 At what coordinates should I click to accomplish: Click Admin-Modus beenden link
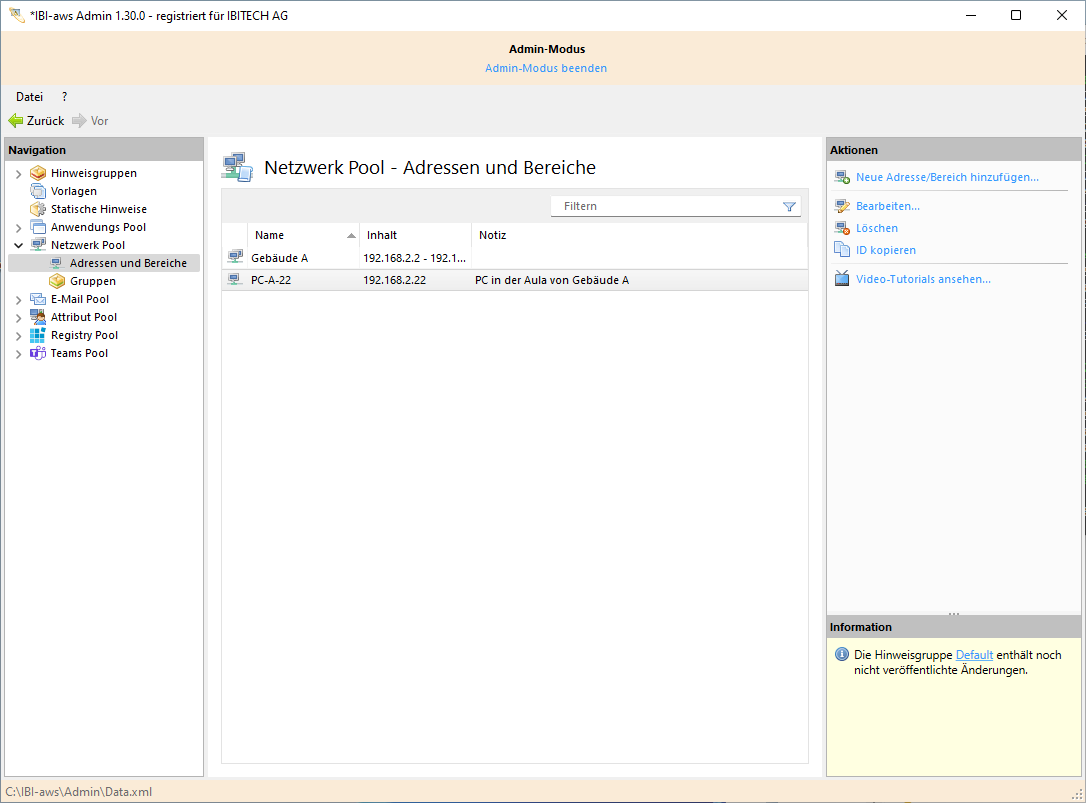point(546,68)
